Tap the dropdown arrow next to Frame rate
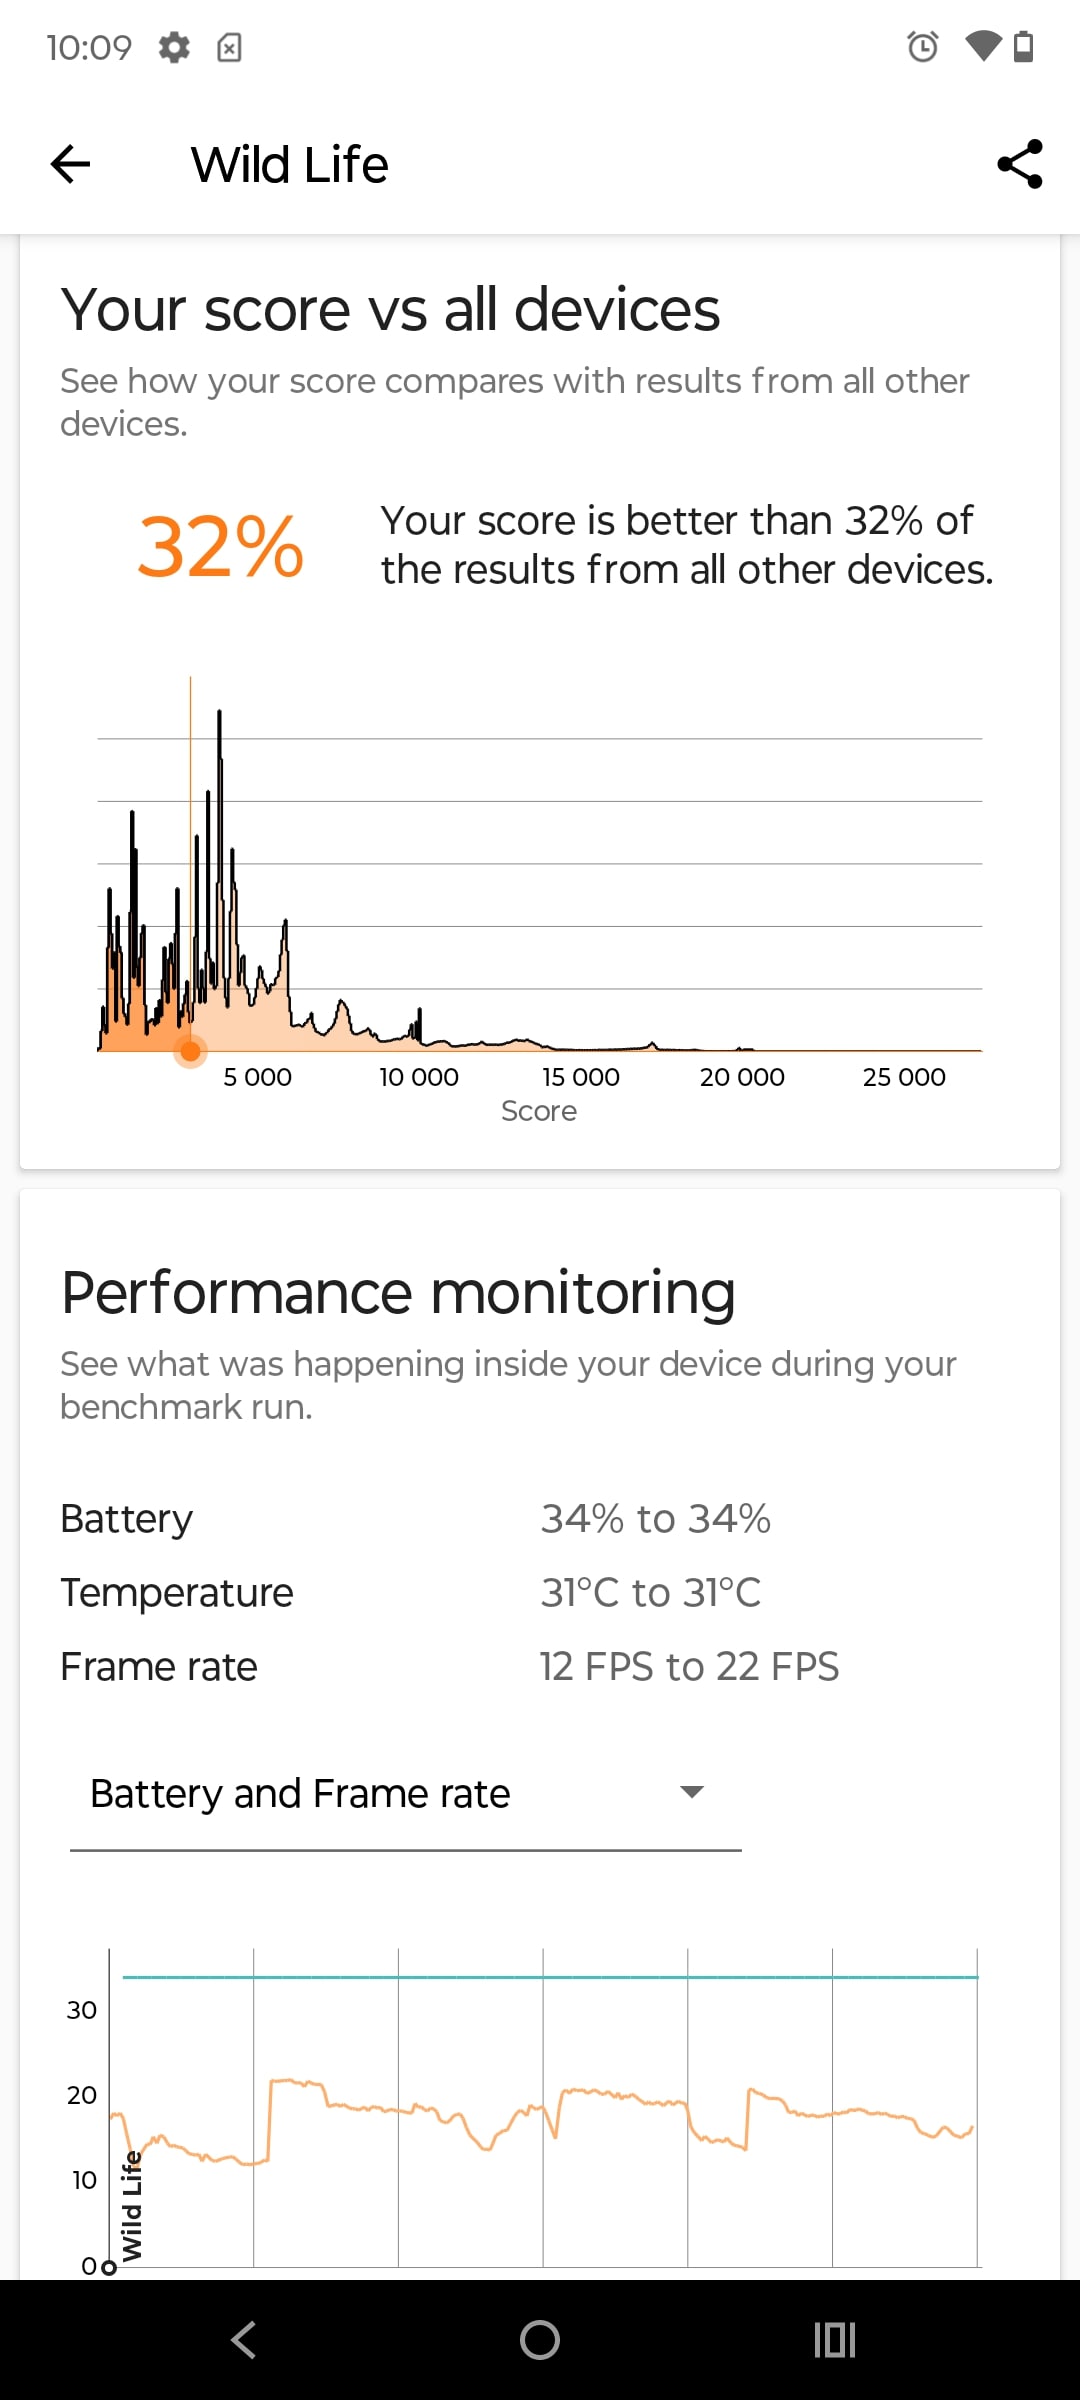1080x2400 pixels. point(691,1792)
